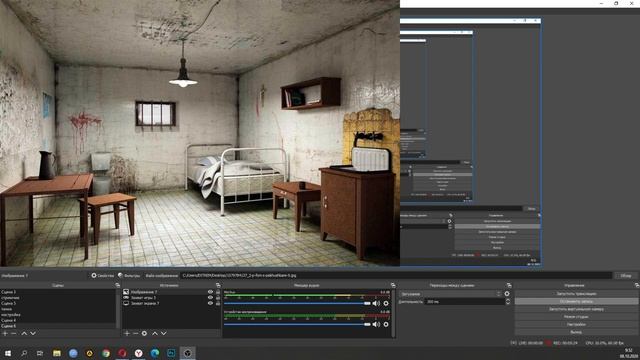Open Свойства (Properties) gear in source toolbar

click(x=102, y=276)
